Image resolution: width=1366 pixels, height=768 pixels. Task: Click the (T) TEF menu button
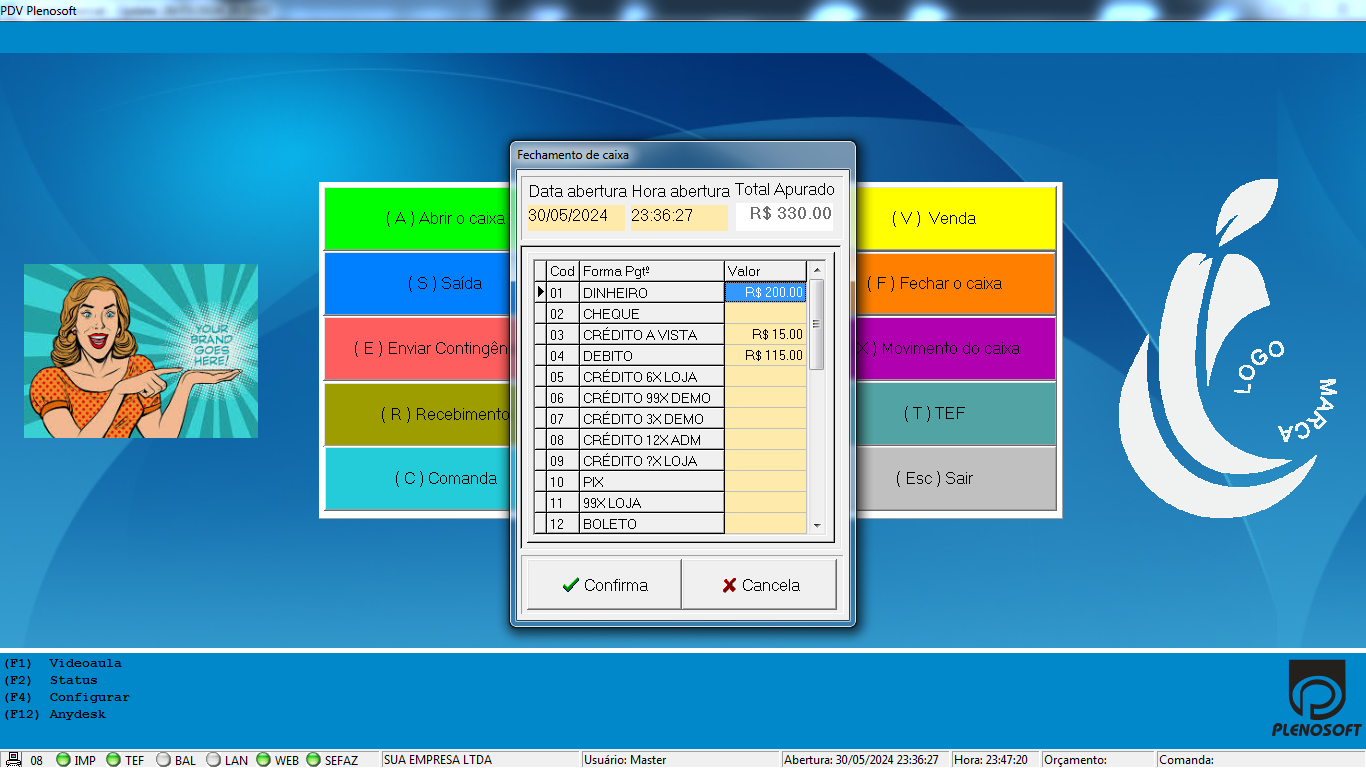pos(955,413)
